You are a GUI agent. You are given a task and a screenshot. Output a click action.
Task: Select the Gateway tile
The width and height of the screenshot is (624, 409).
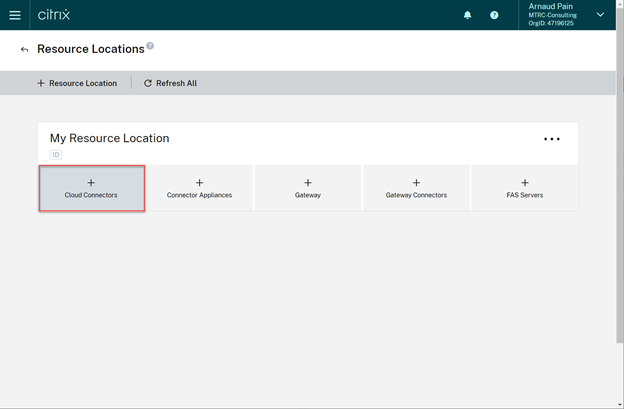pyautogui.click(x=308, y=189)
